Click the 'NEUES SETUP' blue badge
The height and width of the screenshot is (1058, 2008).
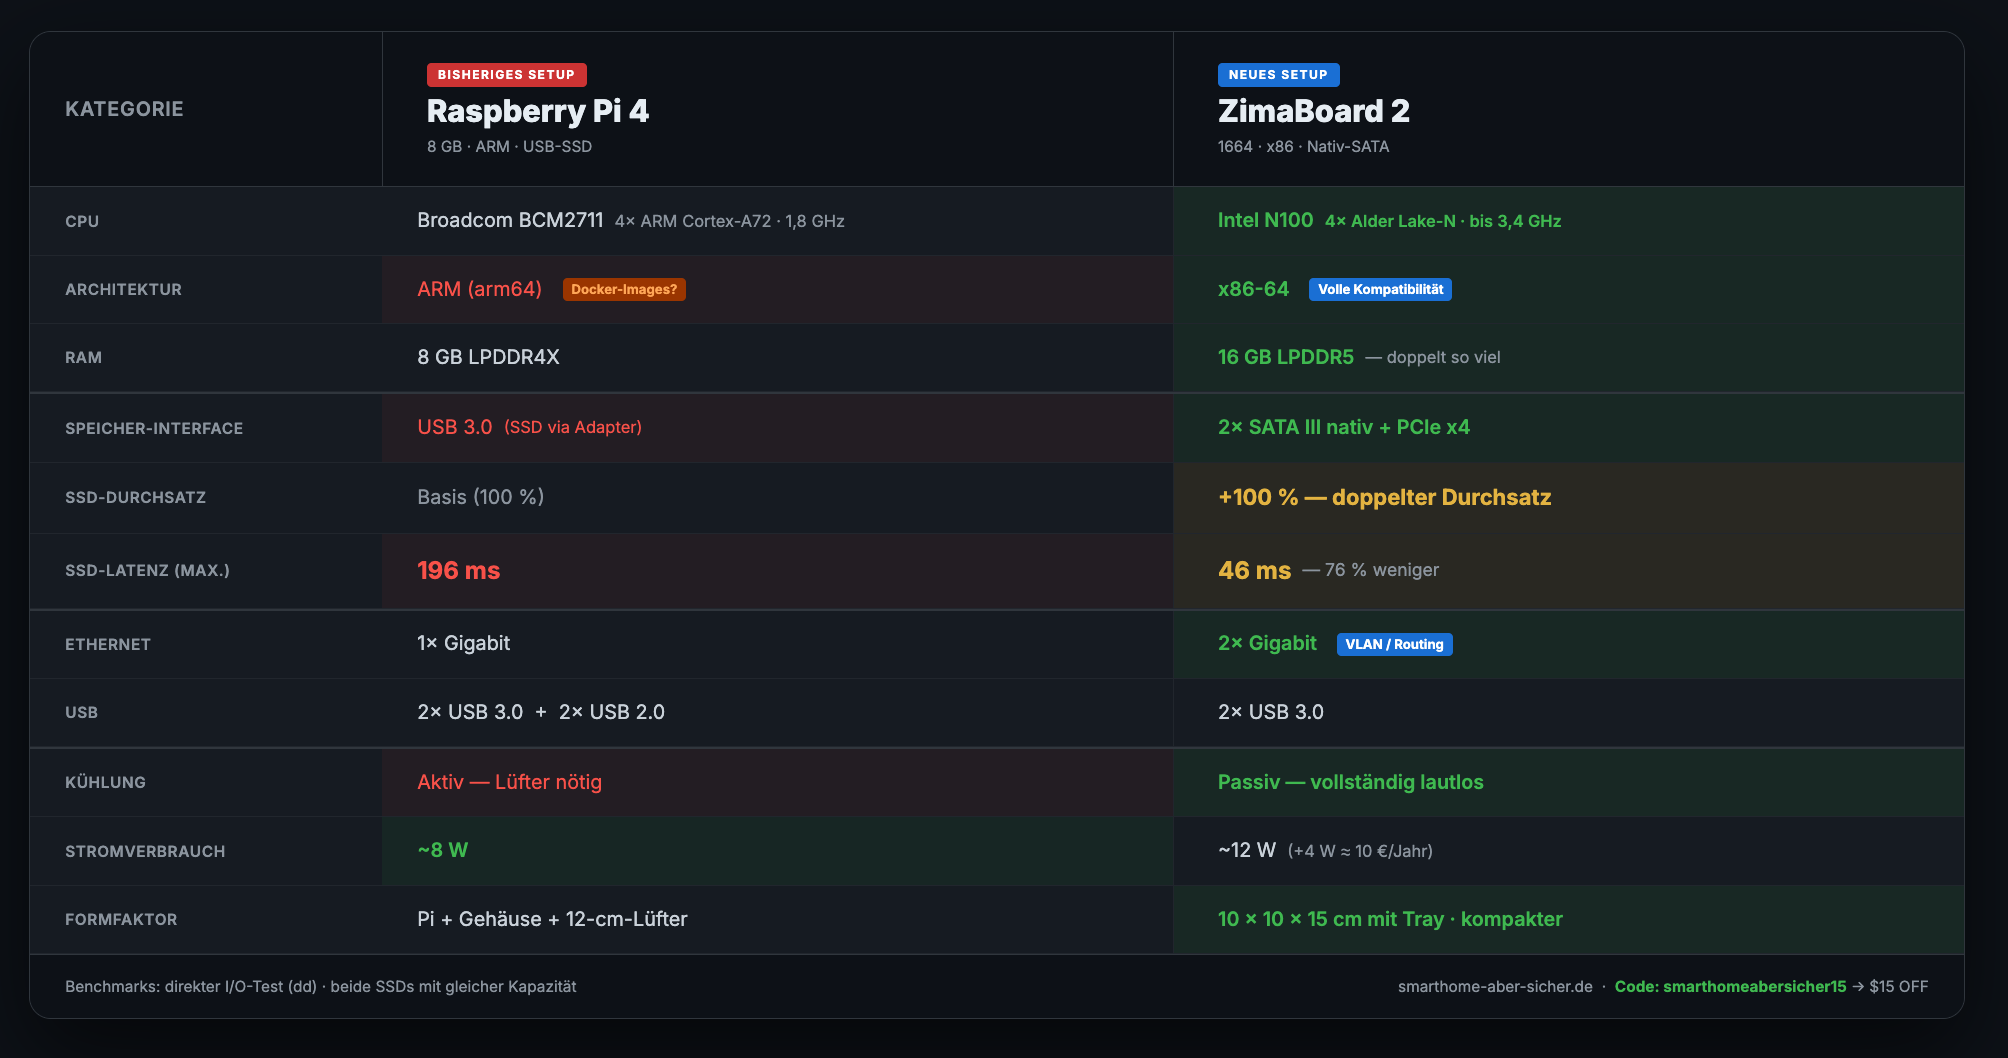click(x=1278, y=75)
